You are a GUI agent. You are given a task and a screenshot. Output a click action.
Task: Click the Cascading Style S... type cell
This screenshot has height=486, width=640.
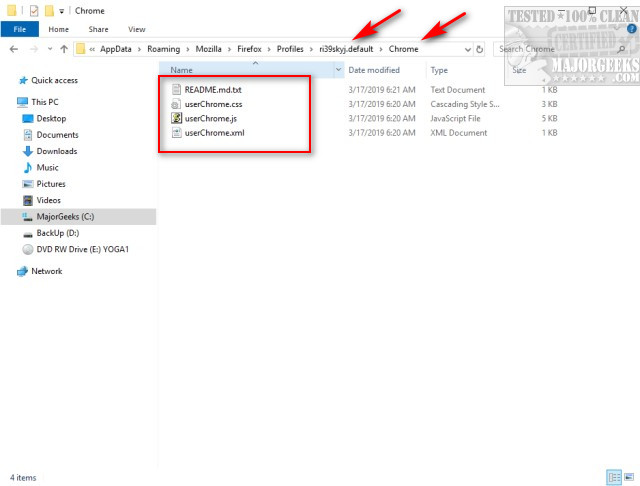click(464, 104)
